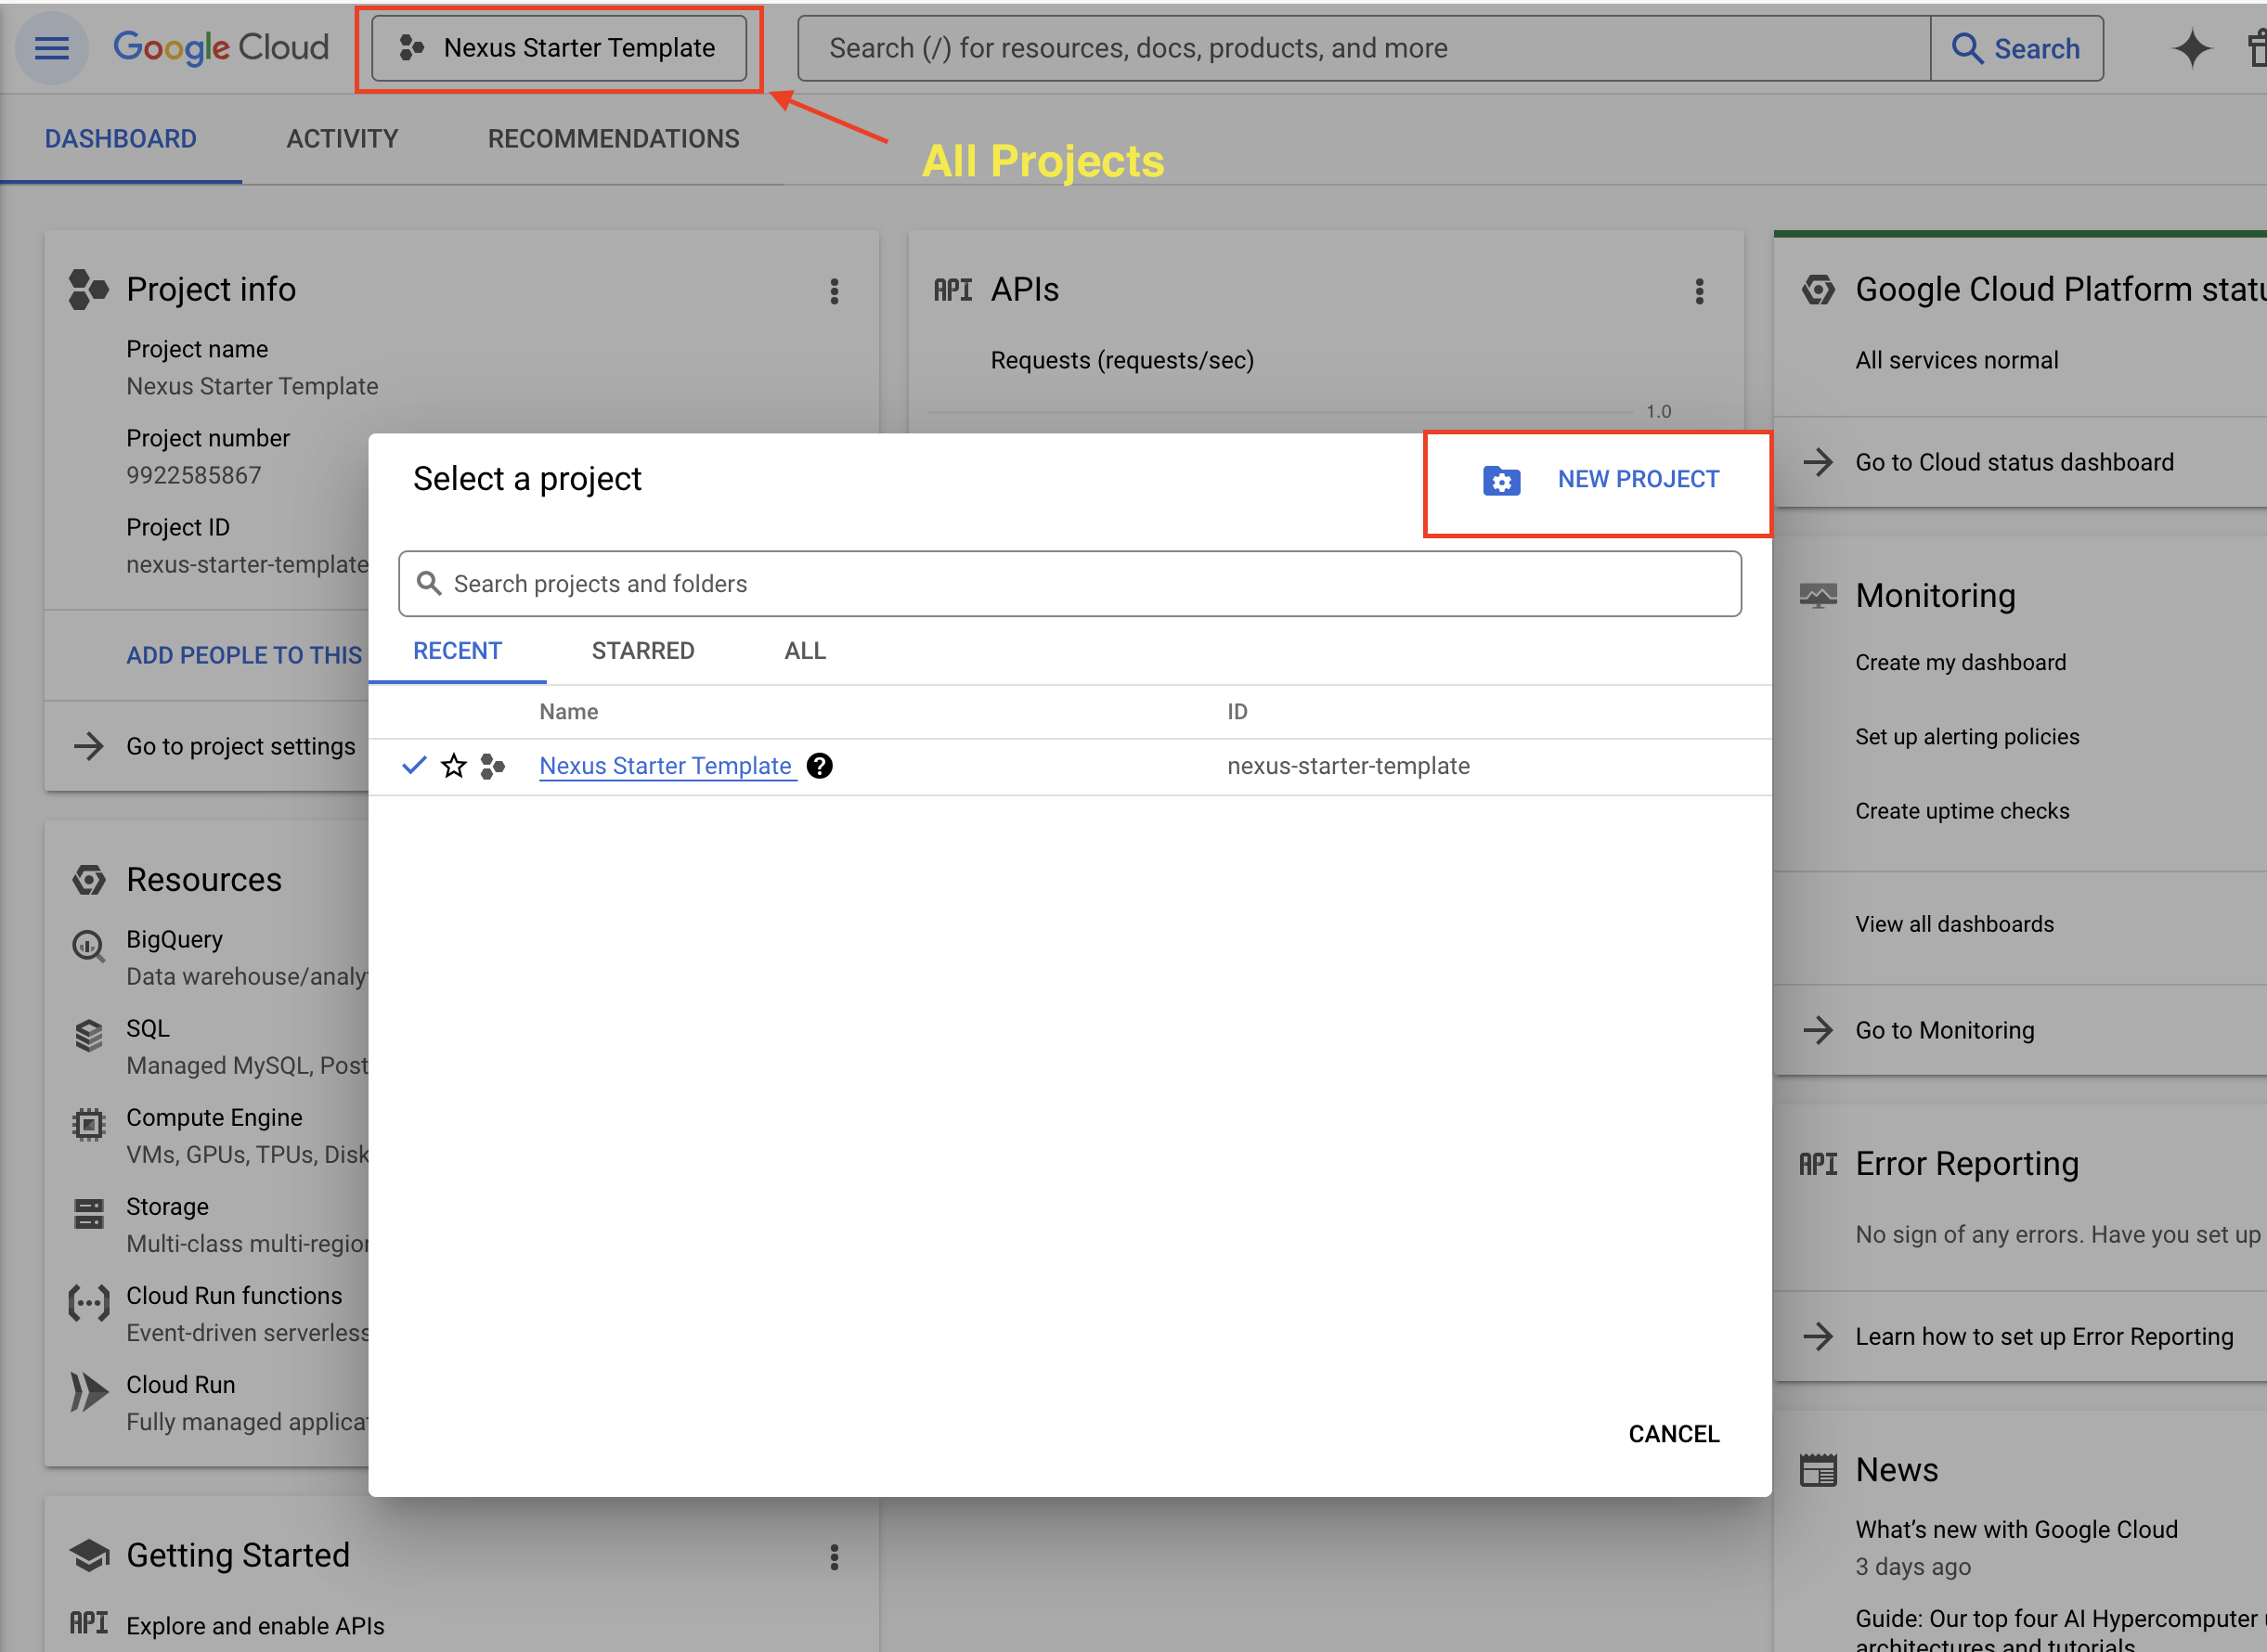Open What's new with Google Cloud news

(x=2016, y=1530)
